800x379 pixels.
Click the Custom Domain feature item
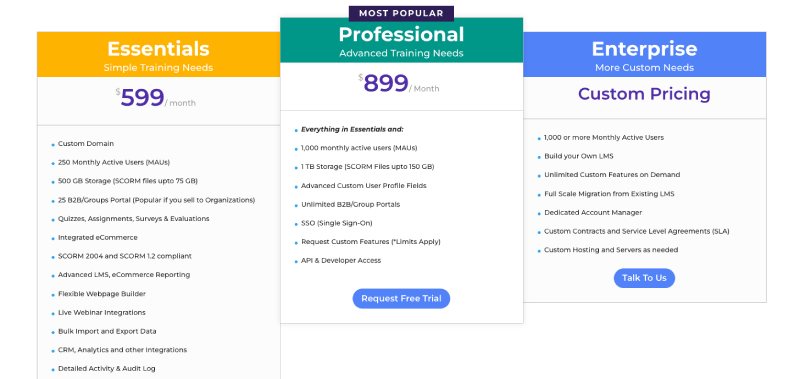(x=86, y=144)
